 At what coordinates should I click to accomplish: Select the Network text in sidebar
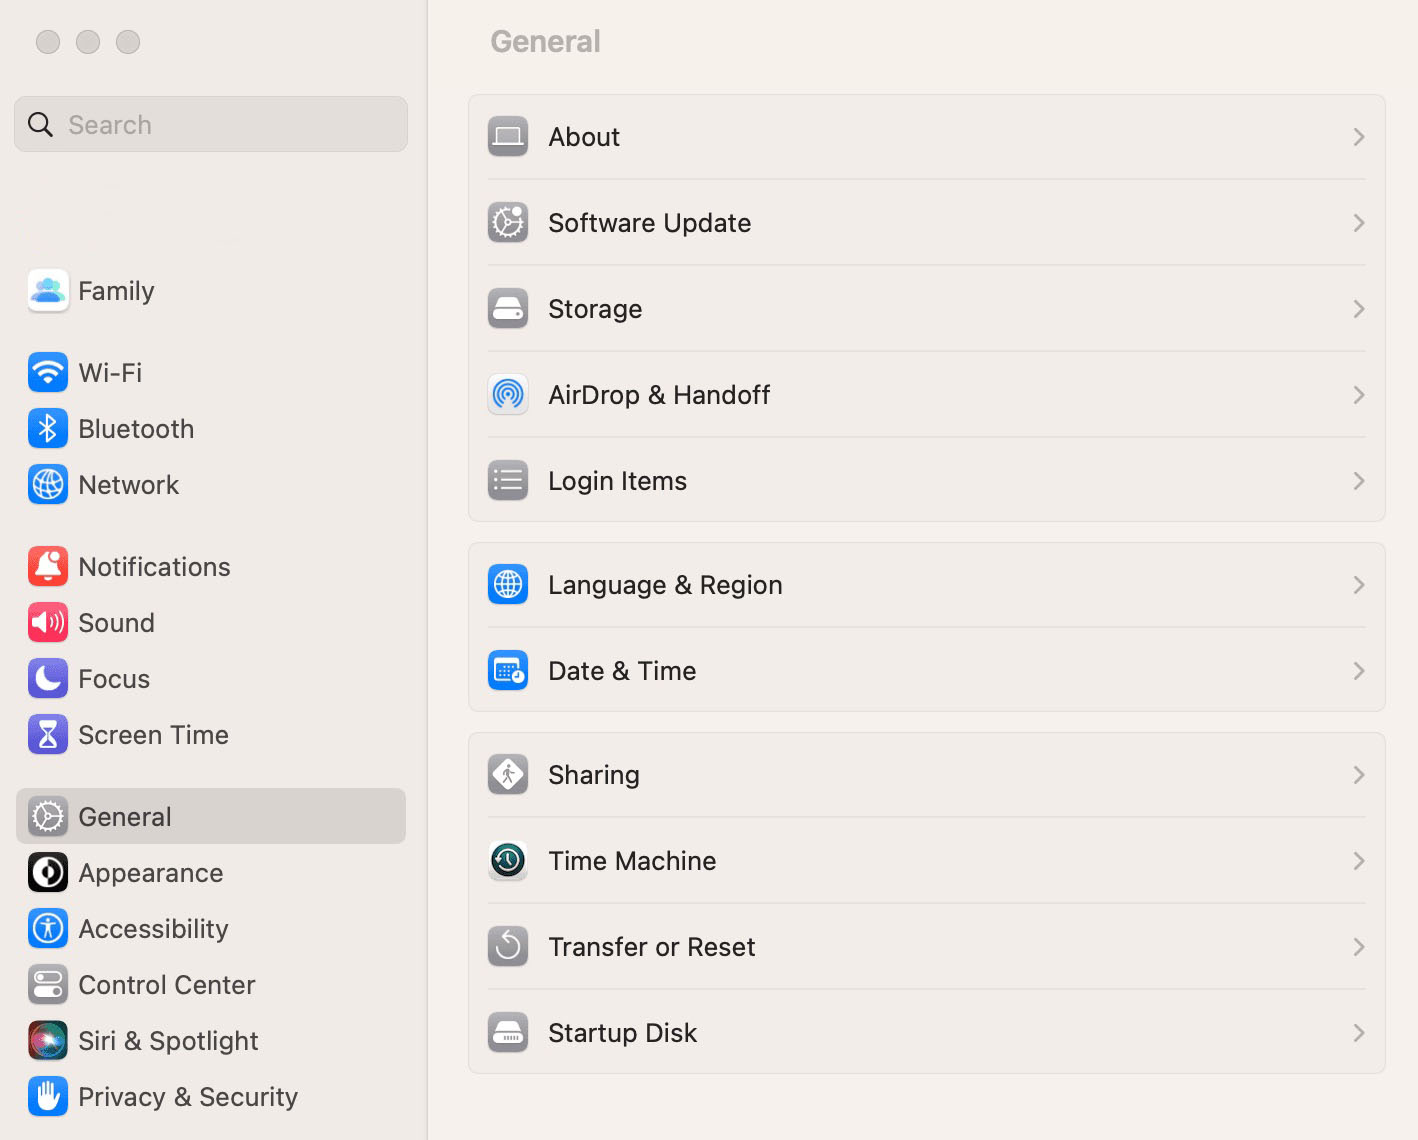click(x=128, y=485)
